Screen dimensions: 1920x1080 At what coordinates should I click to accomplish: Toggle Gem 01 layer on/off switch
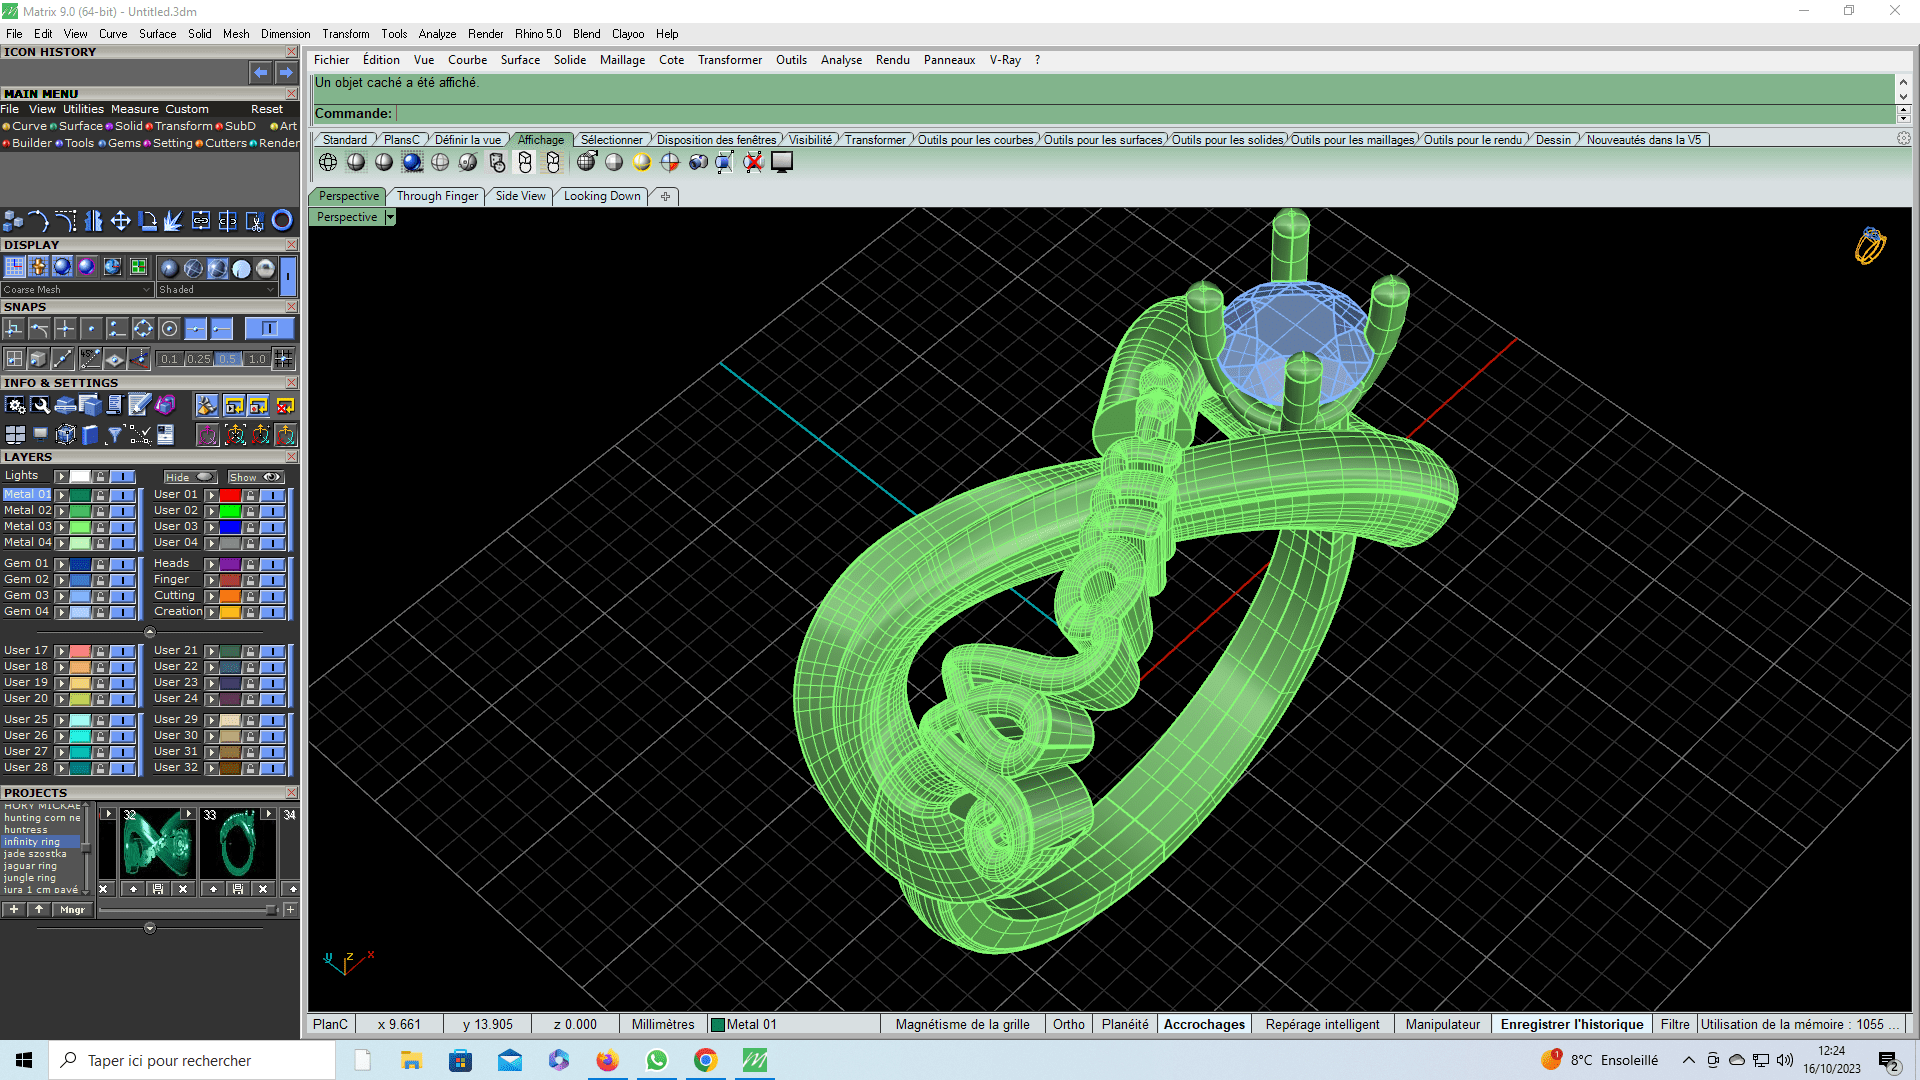click(122, 564)
